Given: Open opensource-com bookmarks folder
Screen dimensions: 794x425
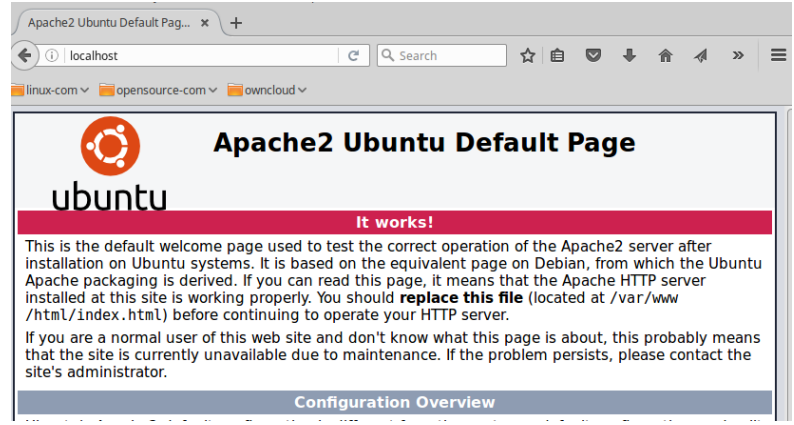Looking at the screenshot, I should tap(158, 90).
